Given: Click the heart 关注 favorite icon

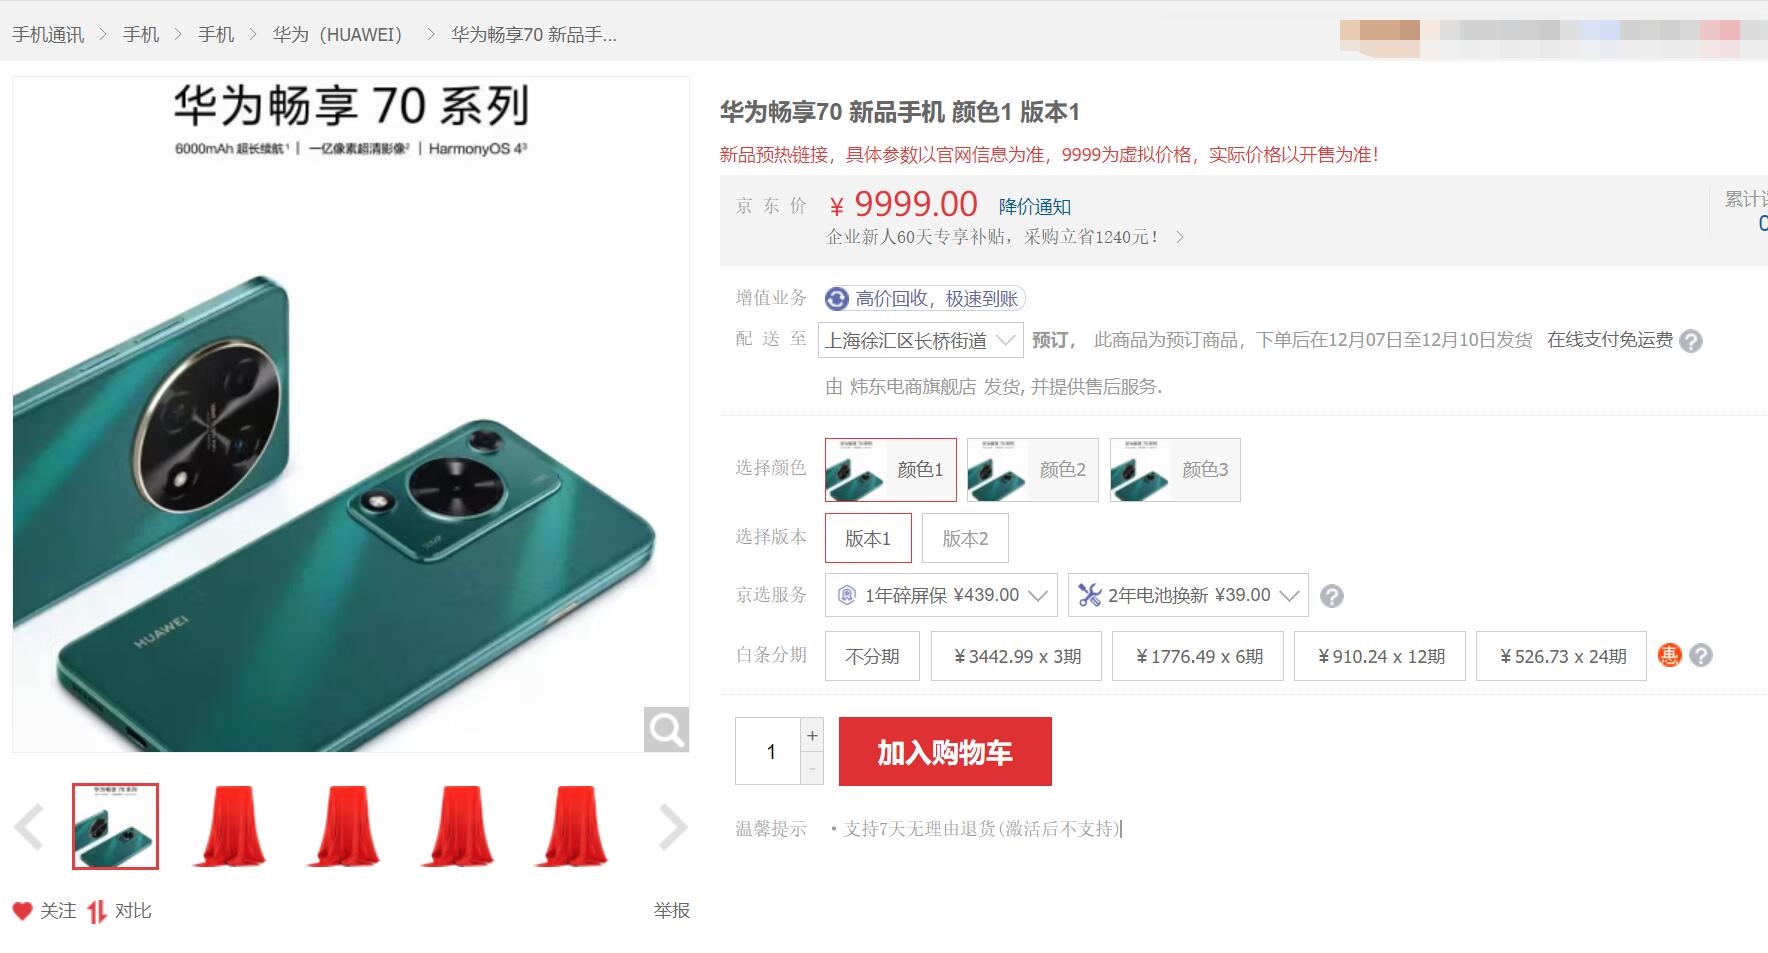Looking at the screenshot, I should click(x=23, y=911).
